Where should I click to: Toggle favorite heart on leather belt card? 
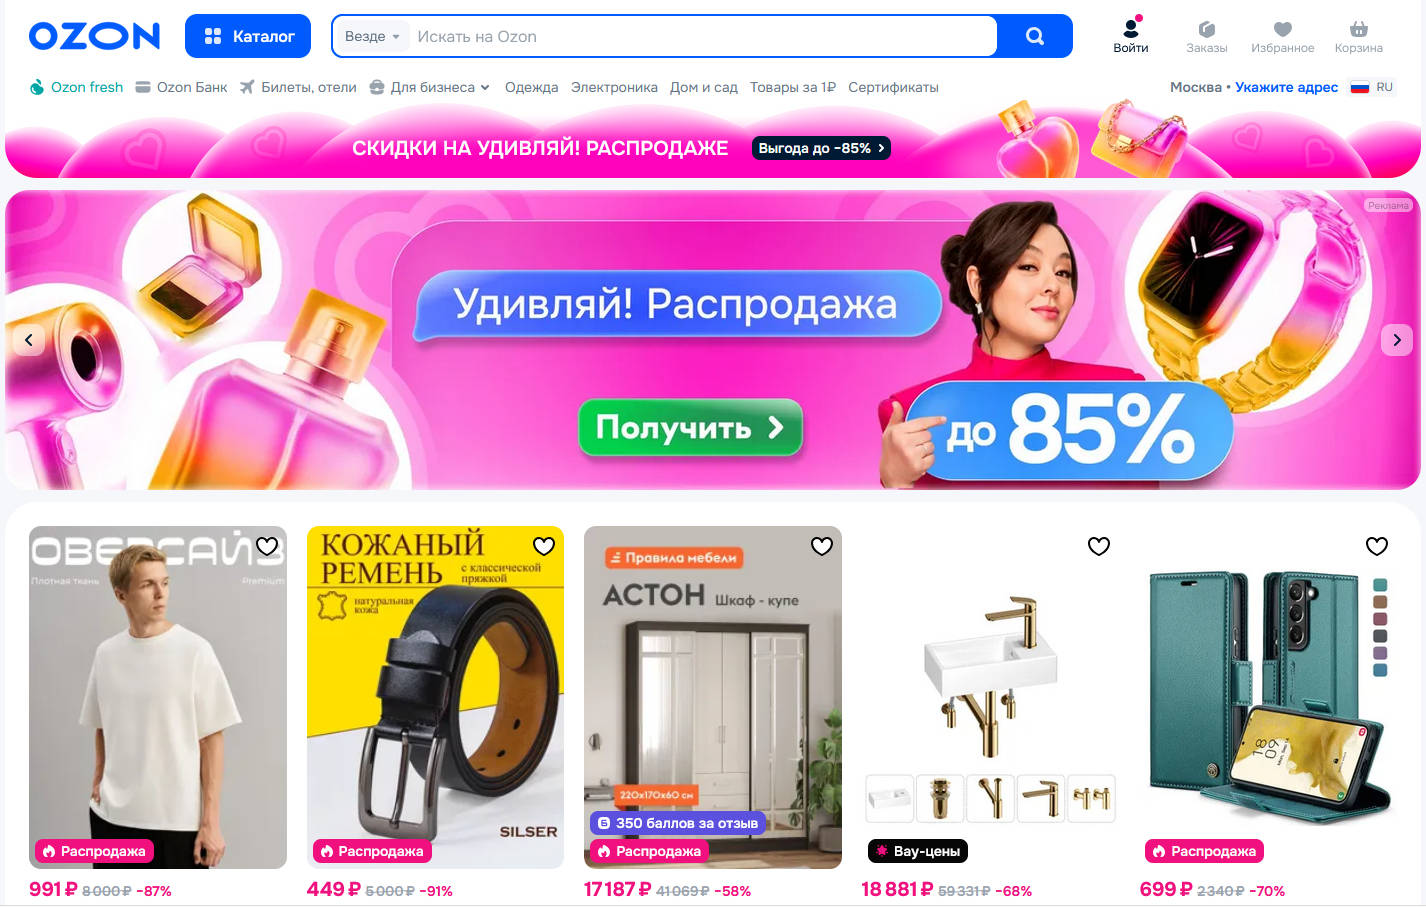click(x=544, y=546)
